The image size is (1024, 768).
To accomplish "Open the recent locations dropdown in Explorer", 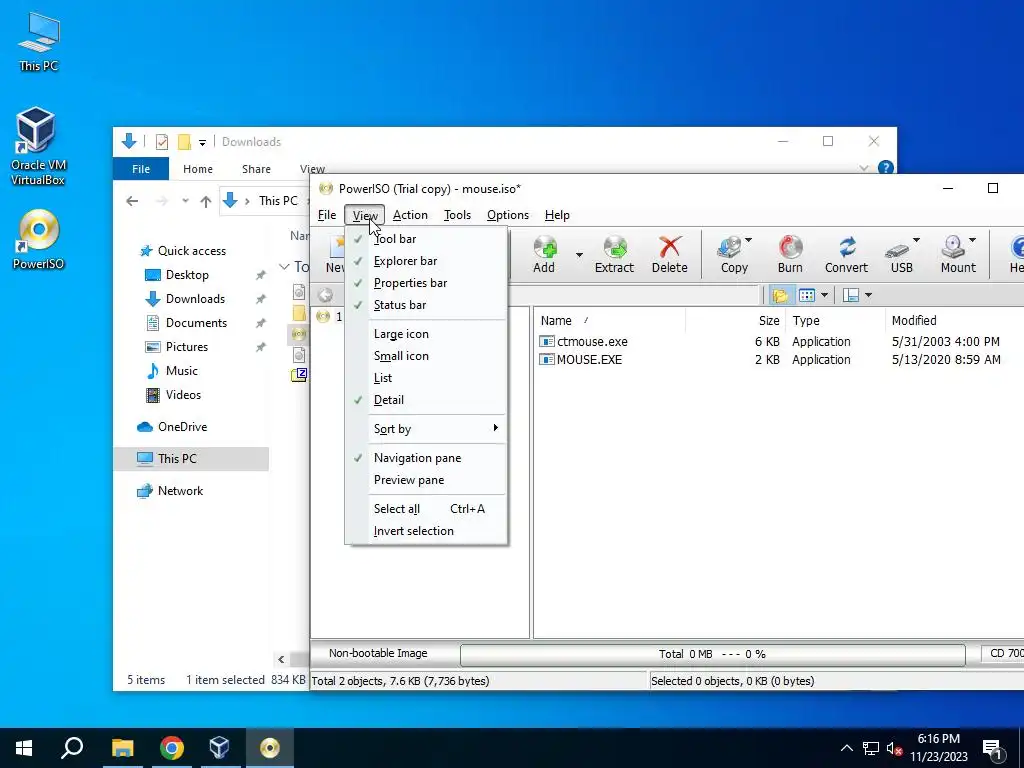I will (x=185, y=201).
